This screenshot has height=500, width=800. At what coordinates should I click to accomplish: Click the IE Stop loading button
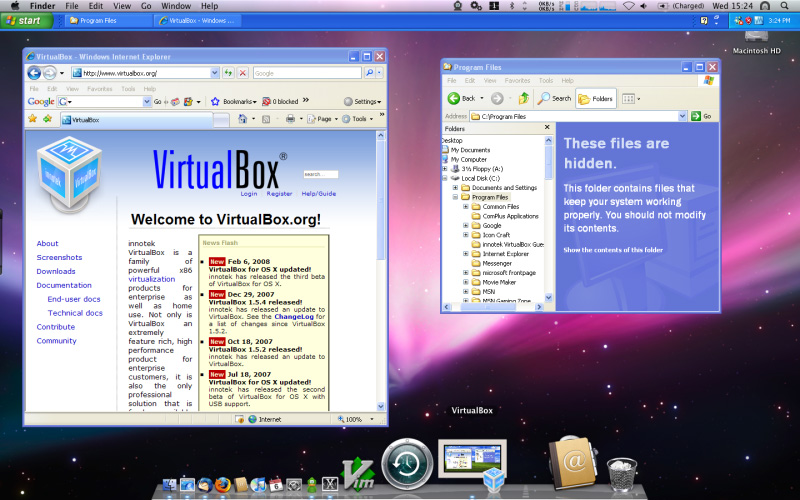pos(243,73)
